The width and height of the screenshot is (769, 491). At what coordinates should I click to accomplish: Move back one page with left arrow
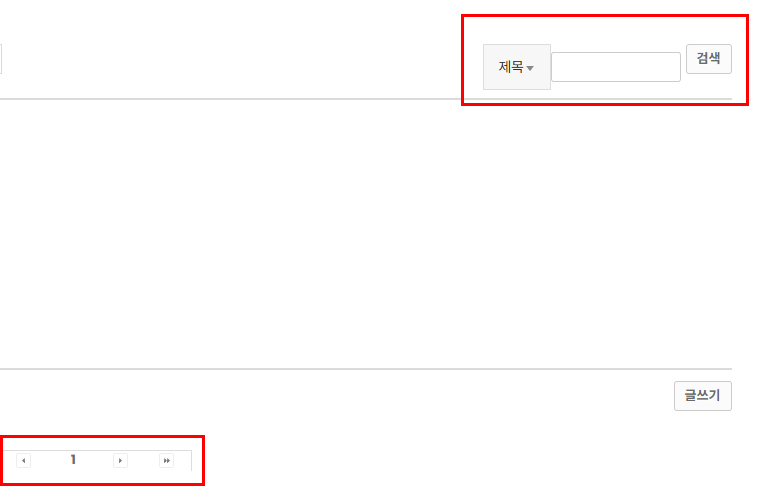[x=24, y=461]
